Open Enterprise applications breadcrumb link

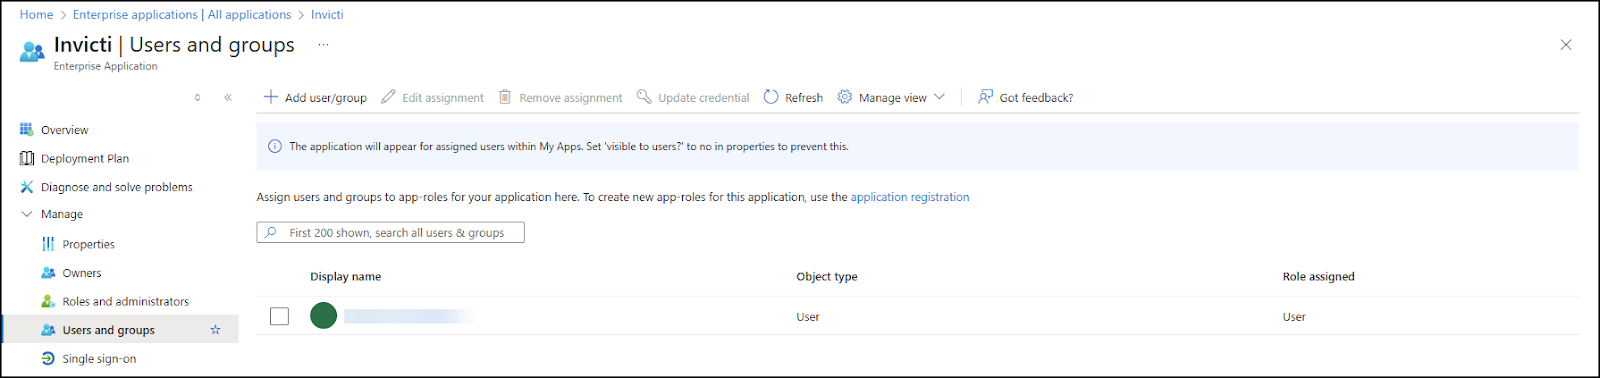182,15
